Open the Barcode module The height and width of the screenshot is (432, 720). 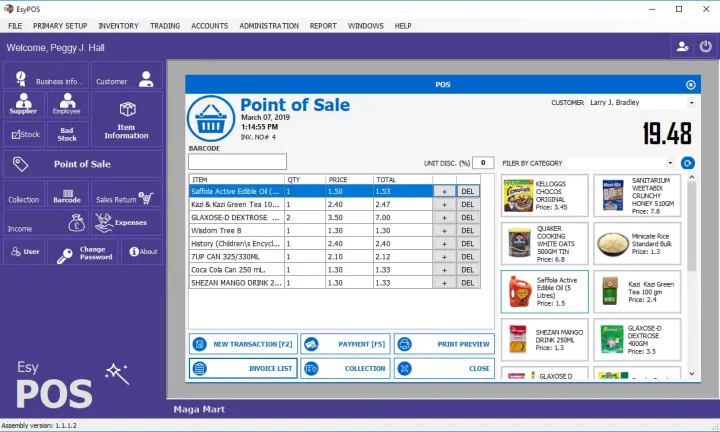tap(68, 194)
